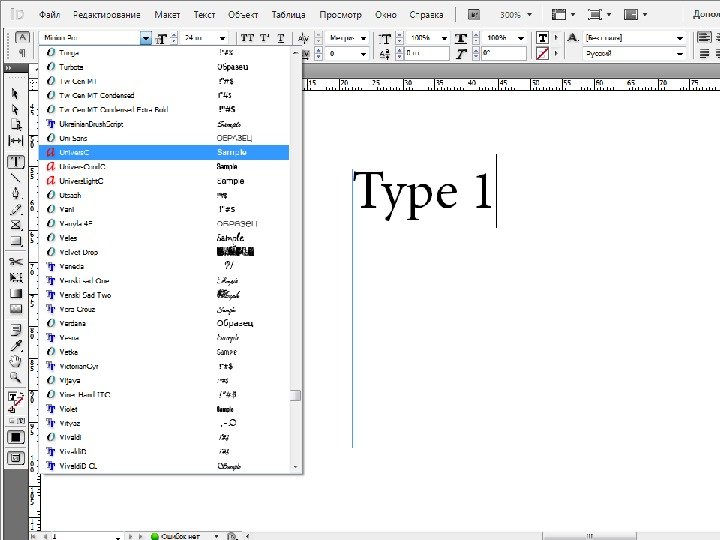Select the Type tool in the toolbox
720x540 pixels.
point(16,161)
